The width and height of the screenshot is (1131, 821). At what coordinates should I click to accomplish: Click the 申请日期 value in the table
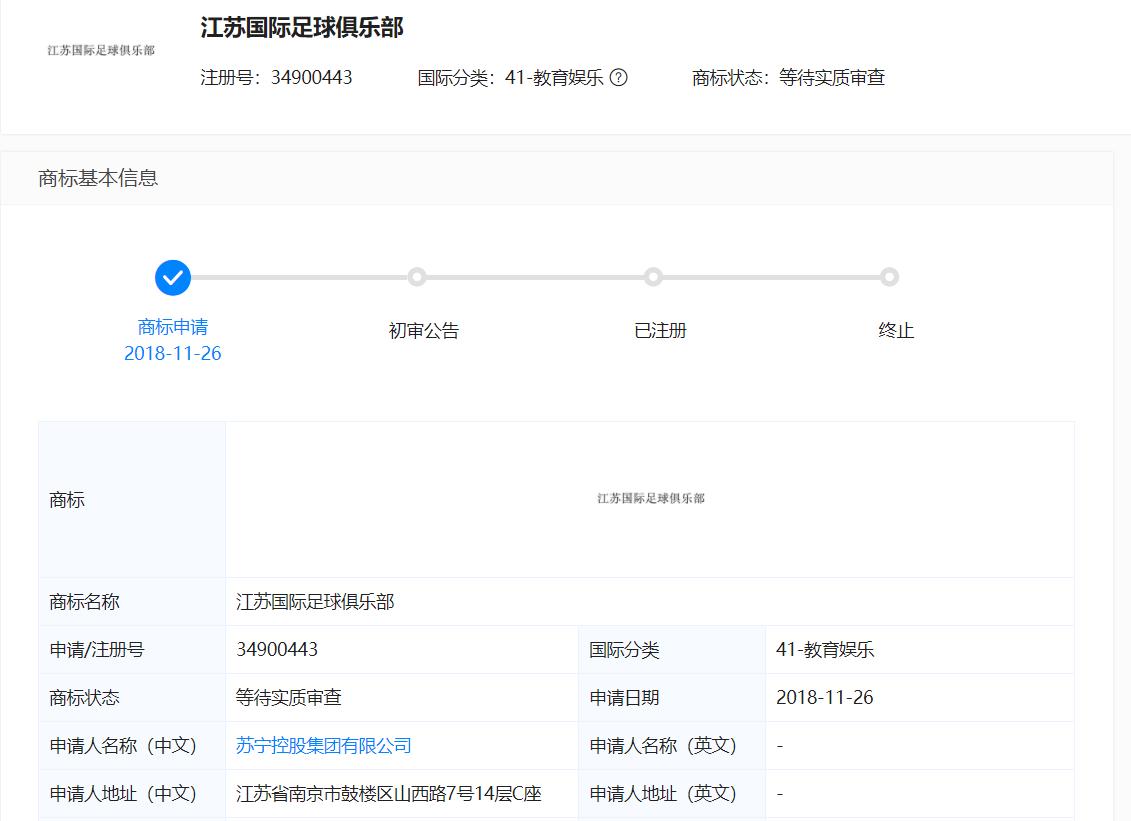click(824, 698)
